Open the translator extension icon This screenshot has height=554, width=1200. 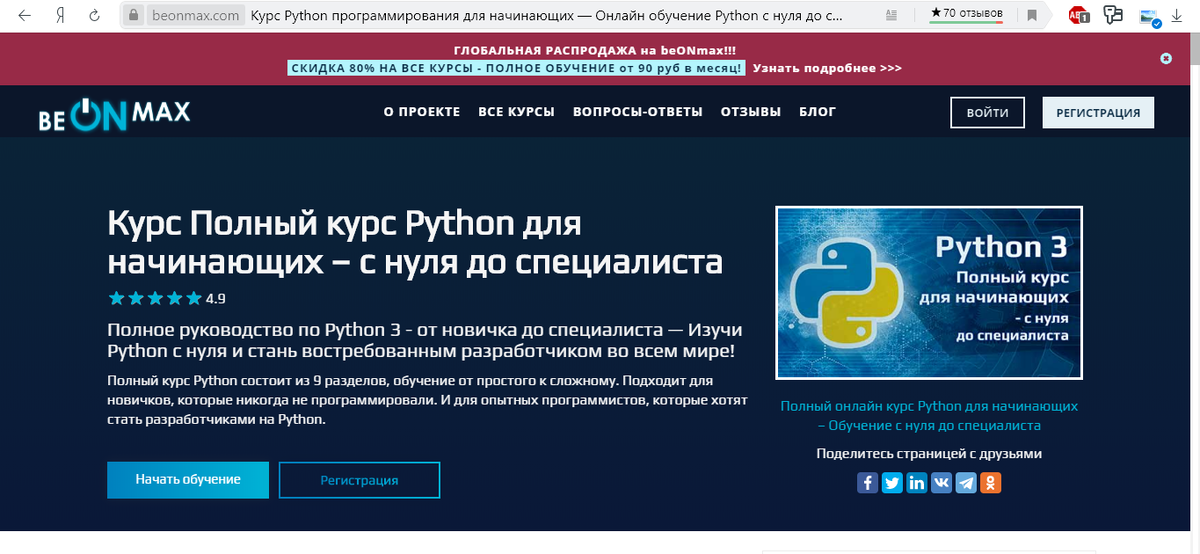click(1113, 16)
